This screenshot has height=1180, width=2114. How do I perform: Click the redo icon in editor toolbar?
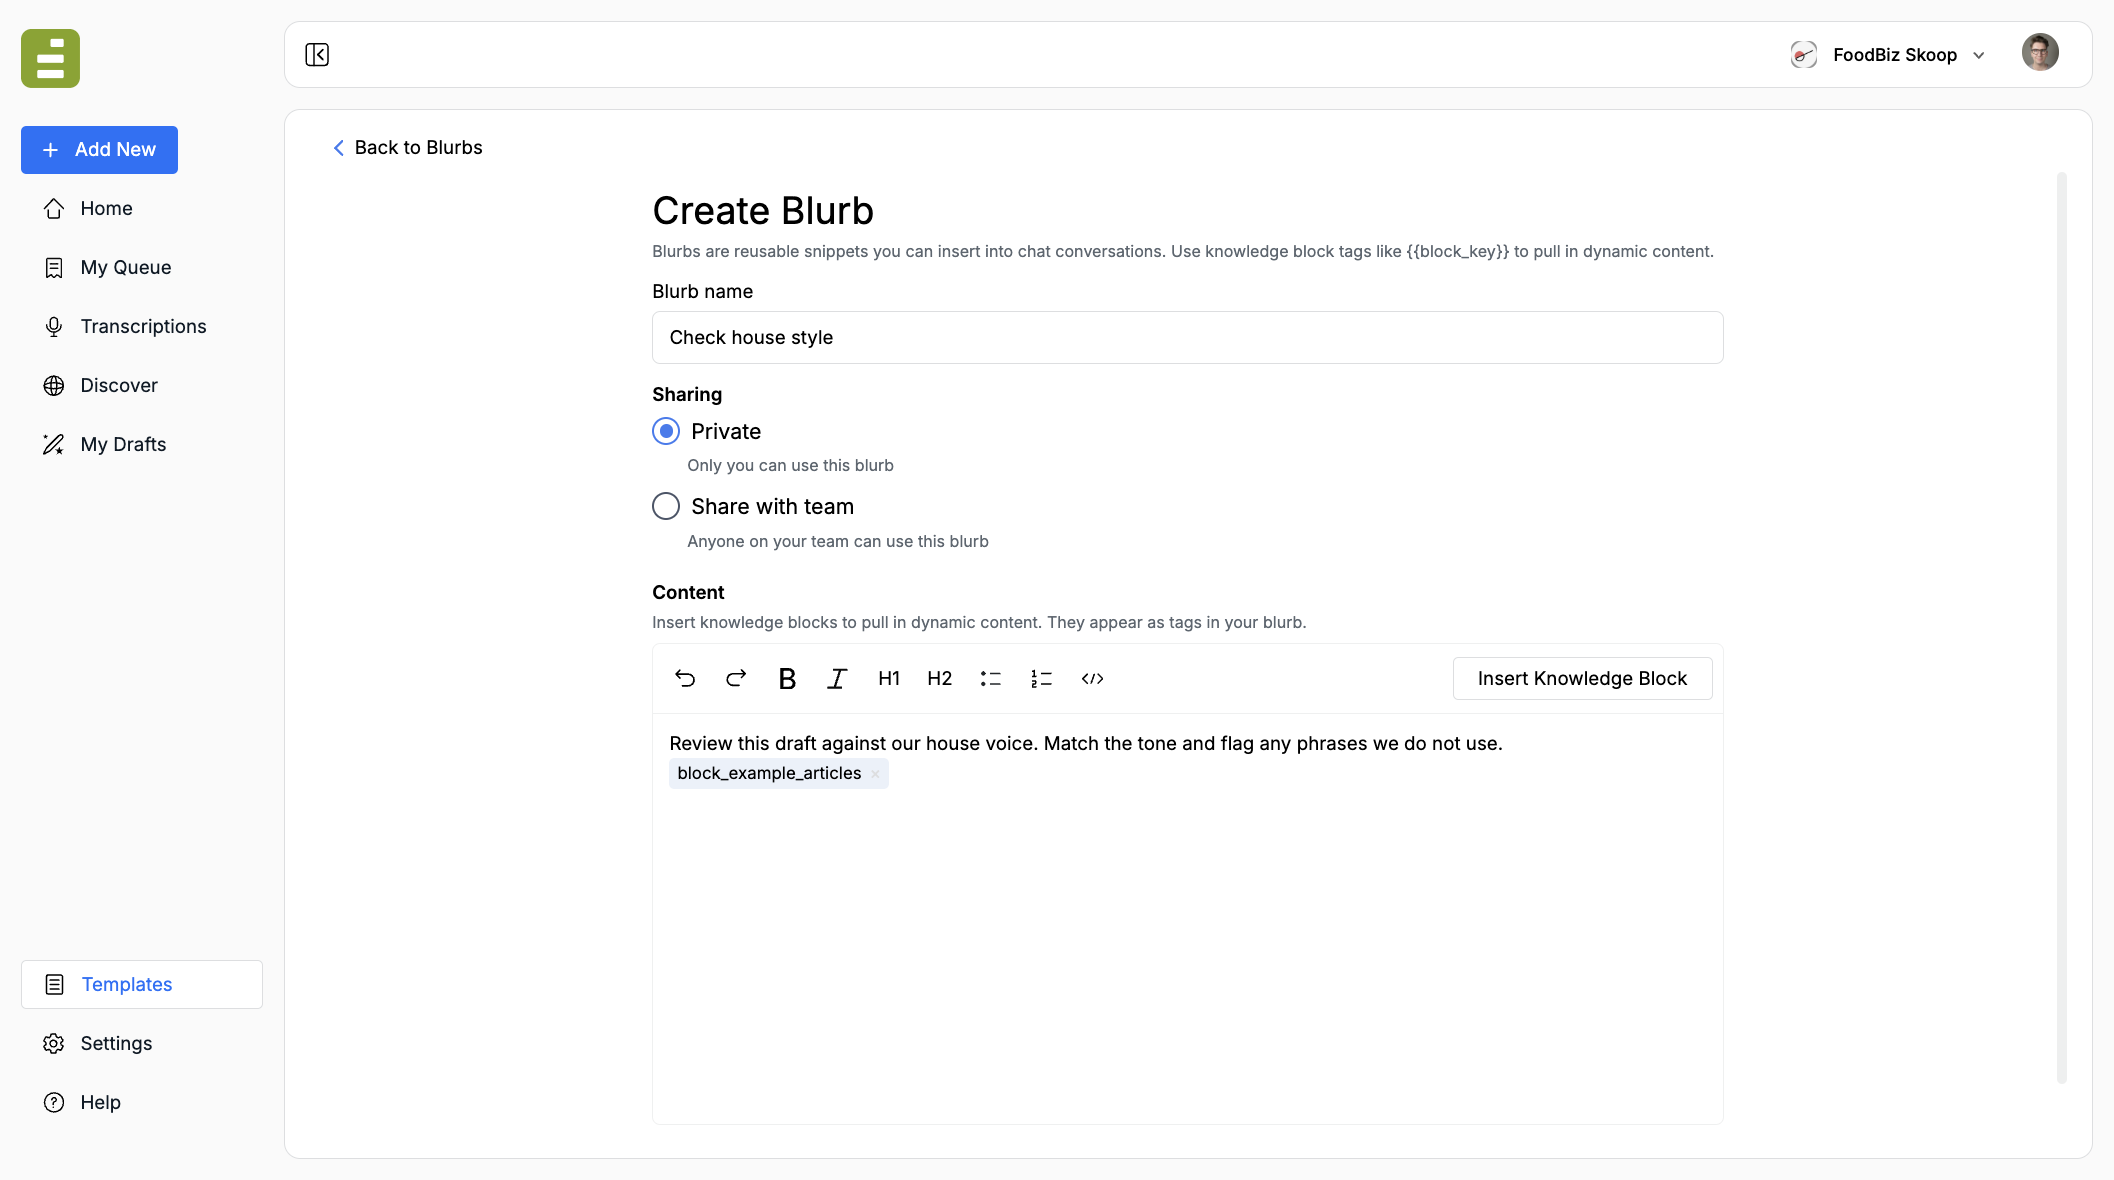(x=736, y=678)
